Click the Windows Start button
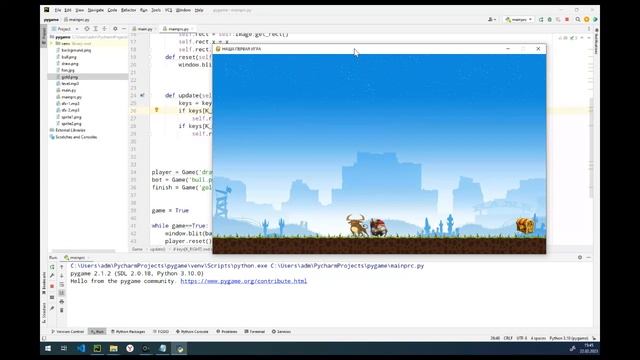 (x=48, y=349)
